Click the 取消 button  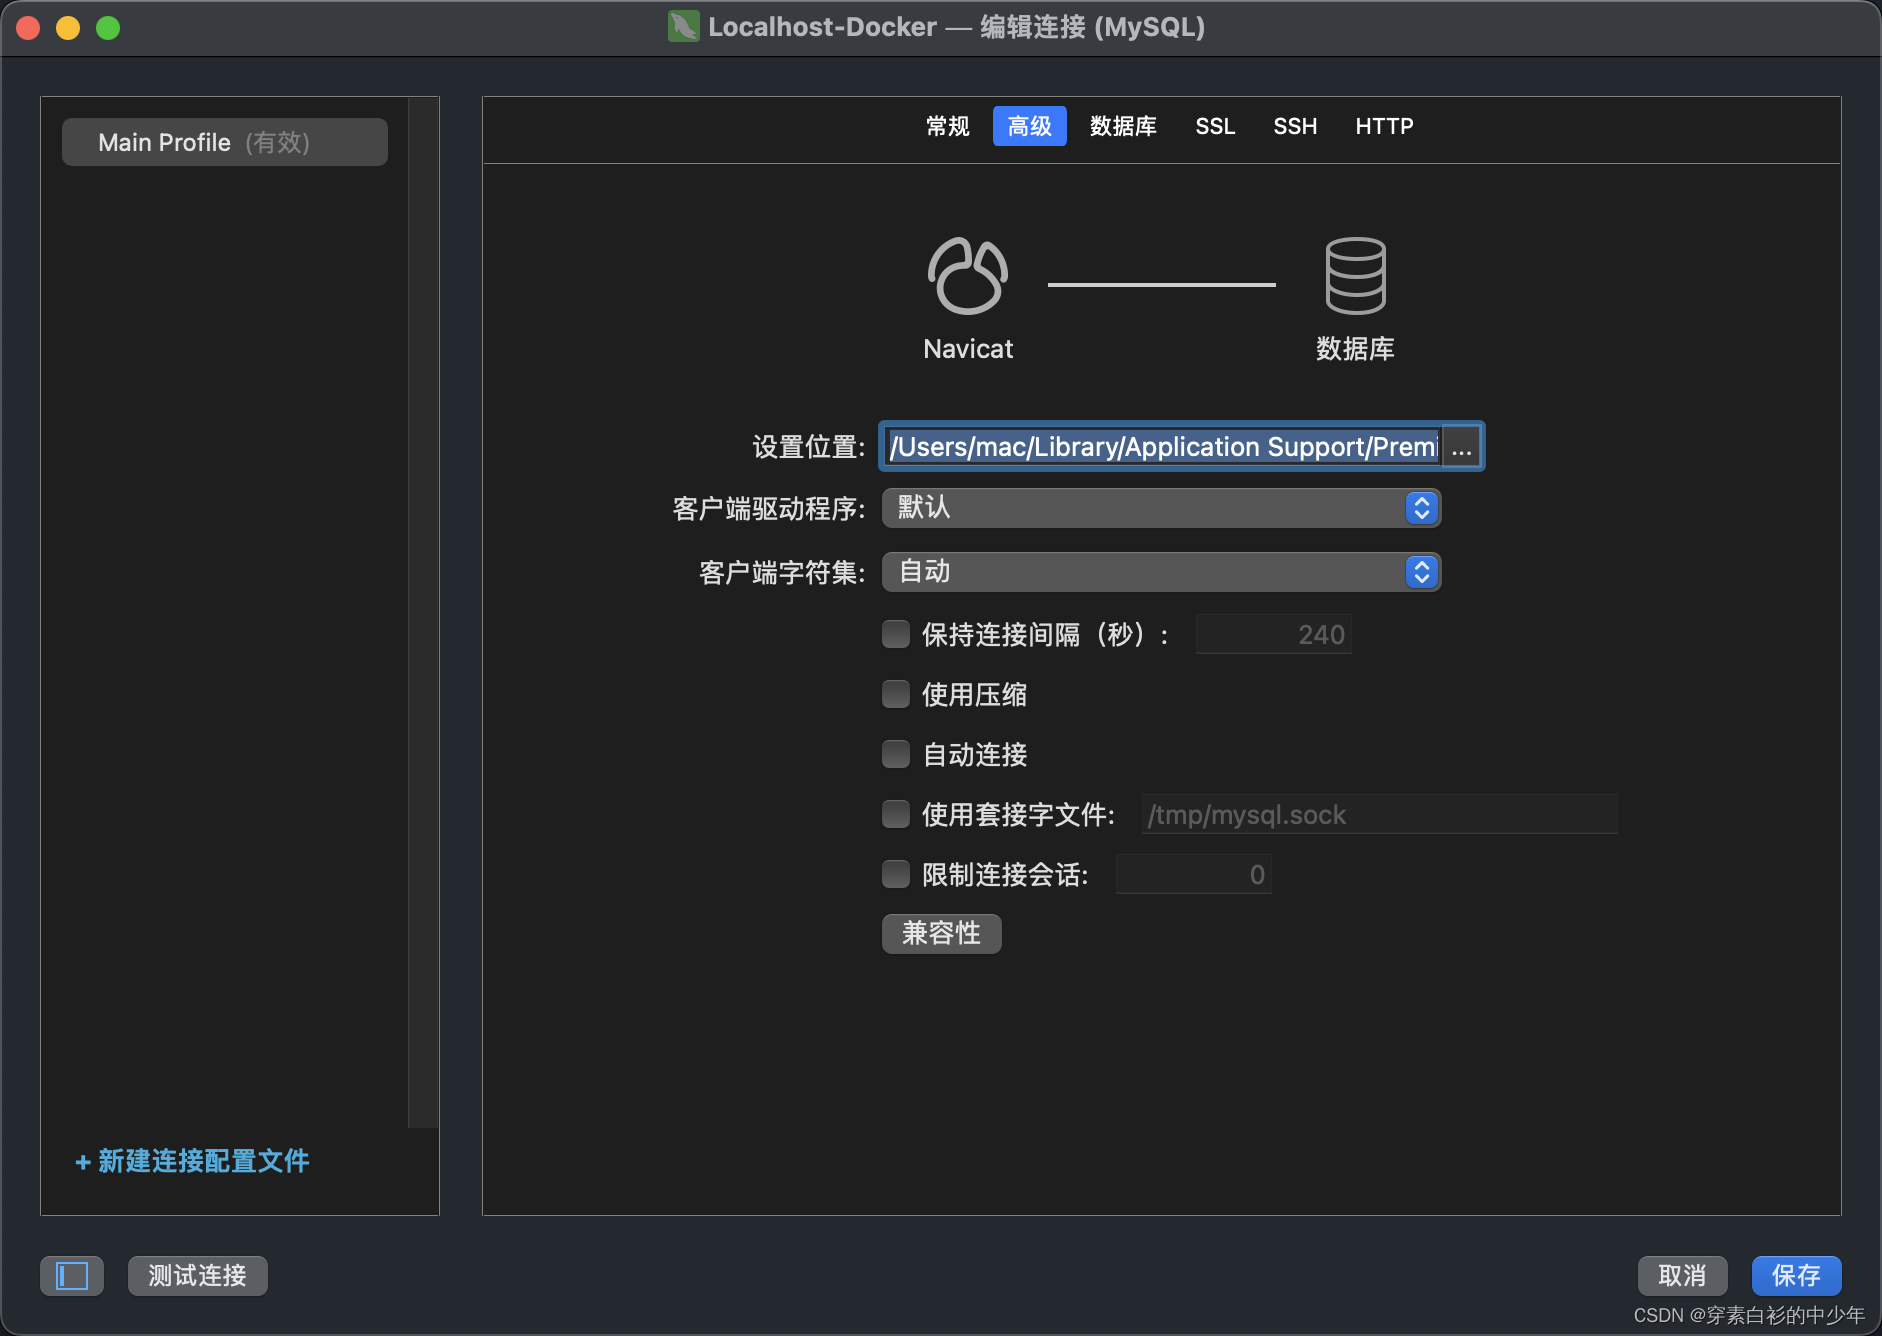point(1682,1275)
